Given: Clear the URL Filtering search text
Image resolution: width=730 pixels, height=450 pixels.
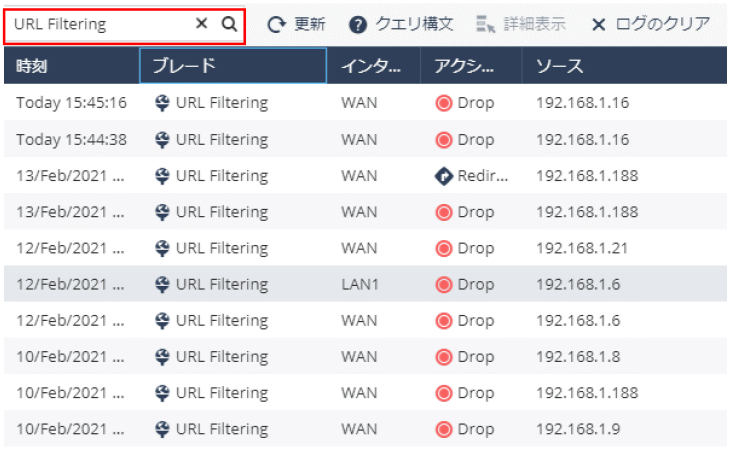Looking at the screenshot, I should 202,24.
